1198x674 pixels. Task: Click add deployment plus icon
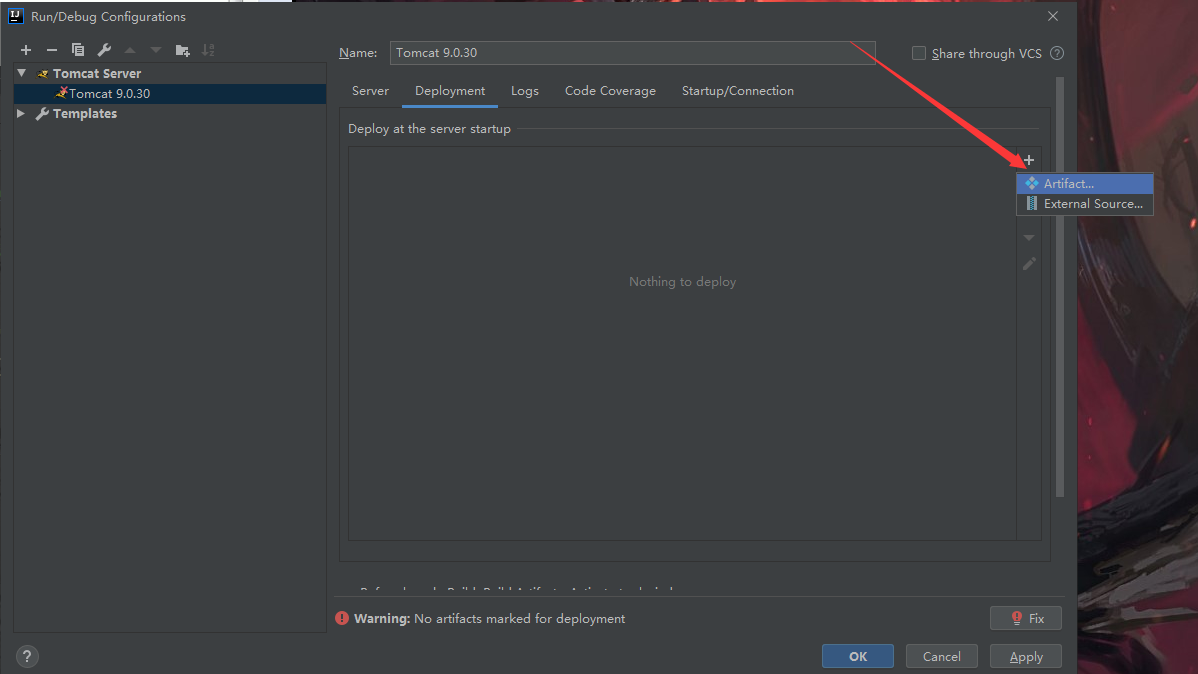[1029, 160]
